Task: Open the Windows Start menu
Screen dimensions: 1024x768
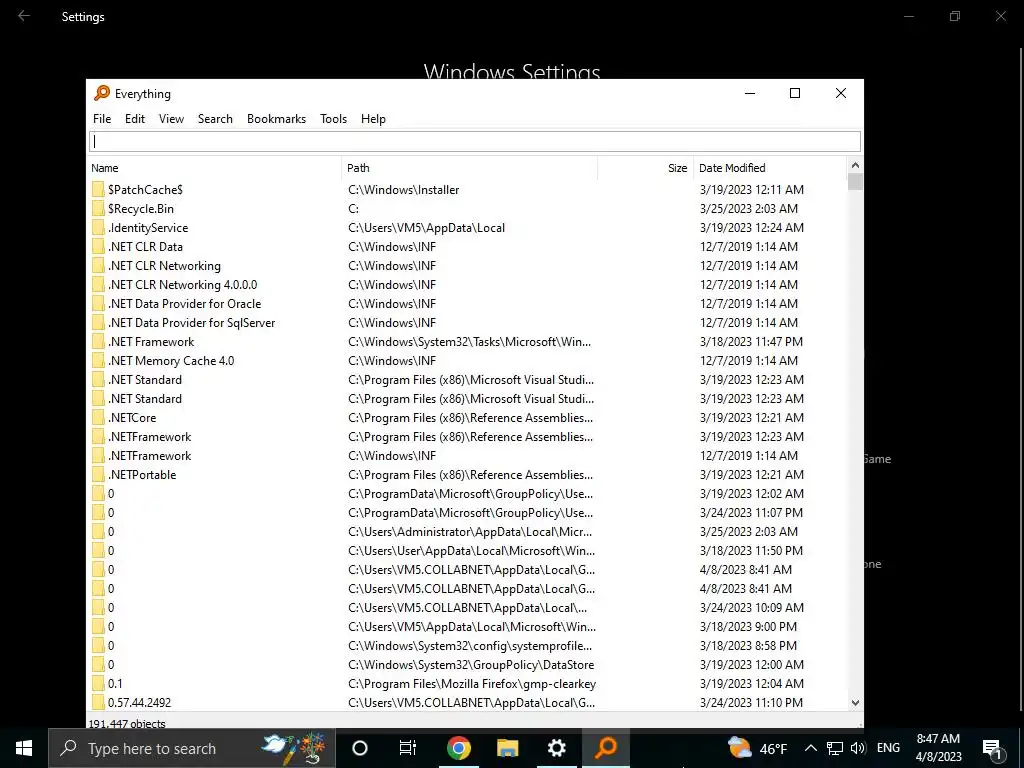Action: (x=24, y=748)
